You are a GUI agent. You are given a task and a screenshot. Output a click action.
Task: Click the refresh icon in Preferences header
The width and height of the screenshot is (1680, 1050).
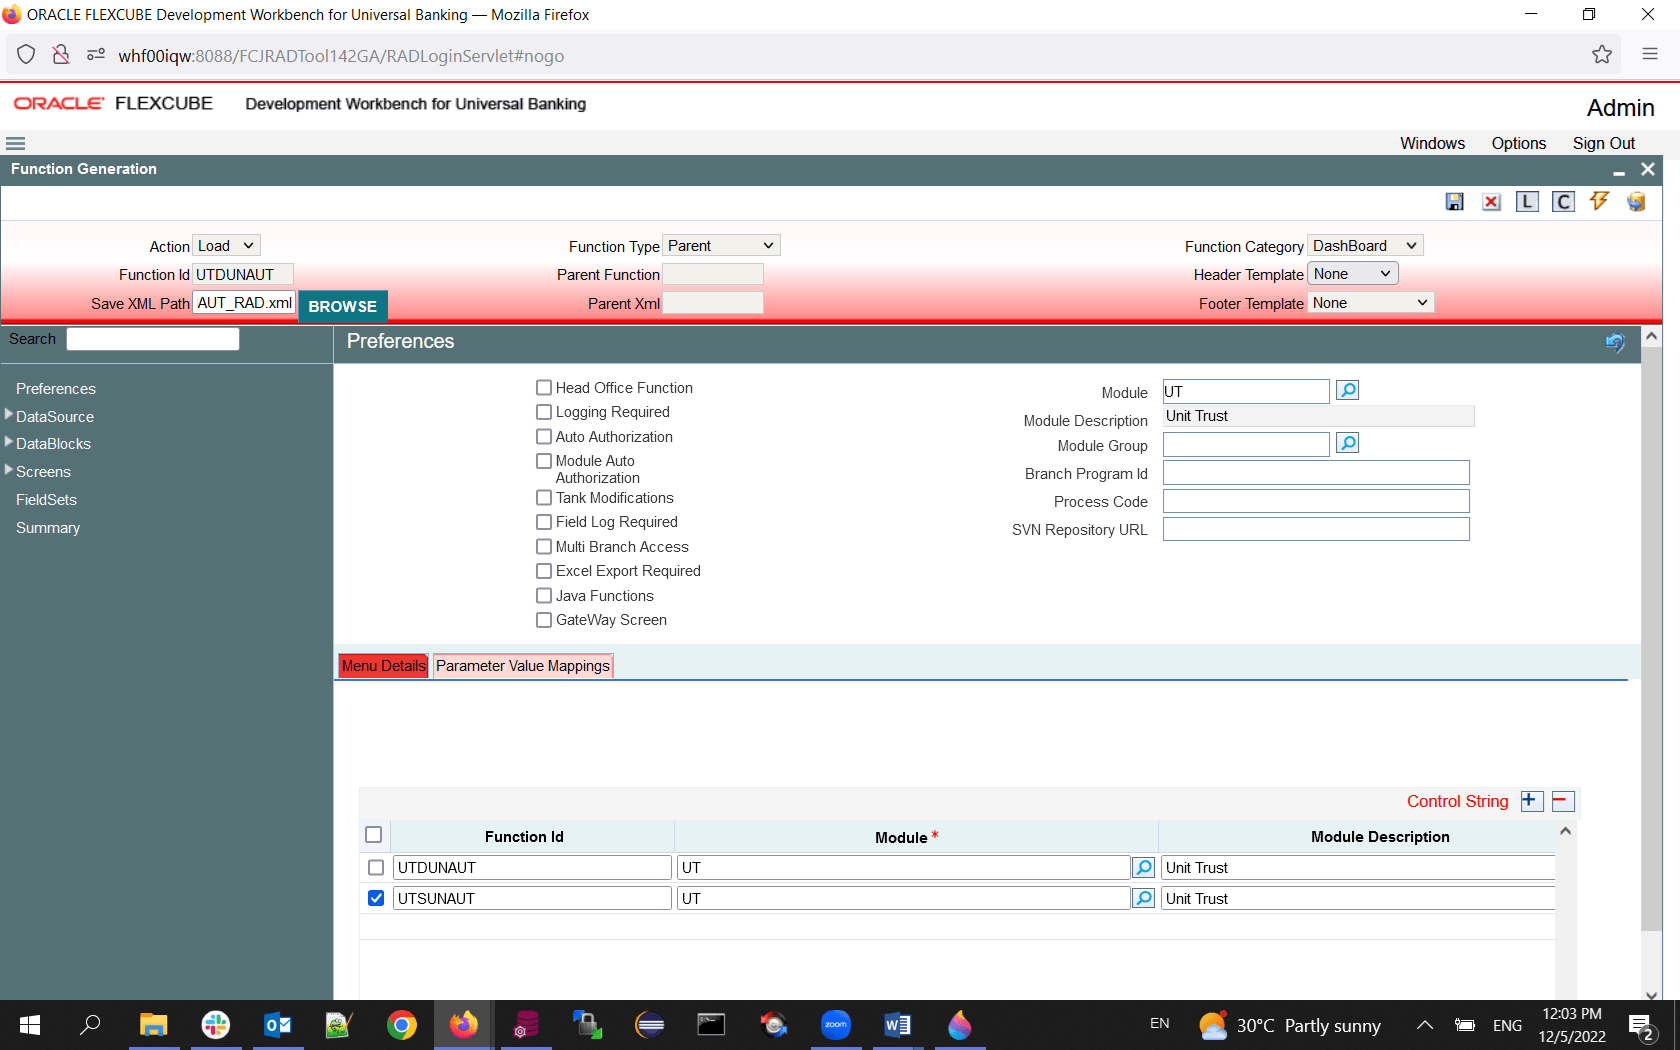click(x=1615, y=343)
